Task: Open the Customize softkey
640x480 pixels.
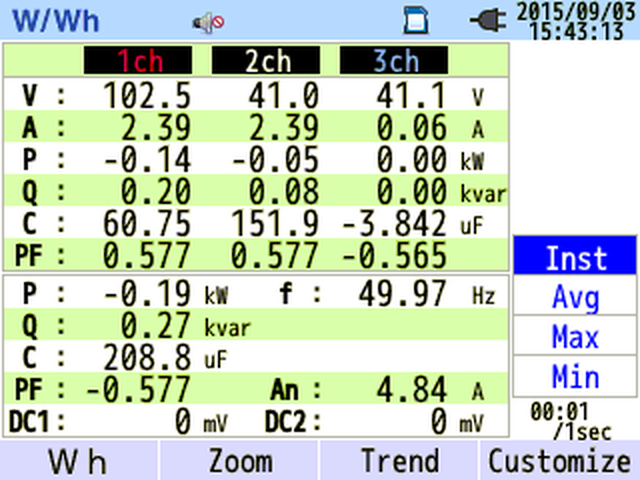Action: tap(560, 461)
